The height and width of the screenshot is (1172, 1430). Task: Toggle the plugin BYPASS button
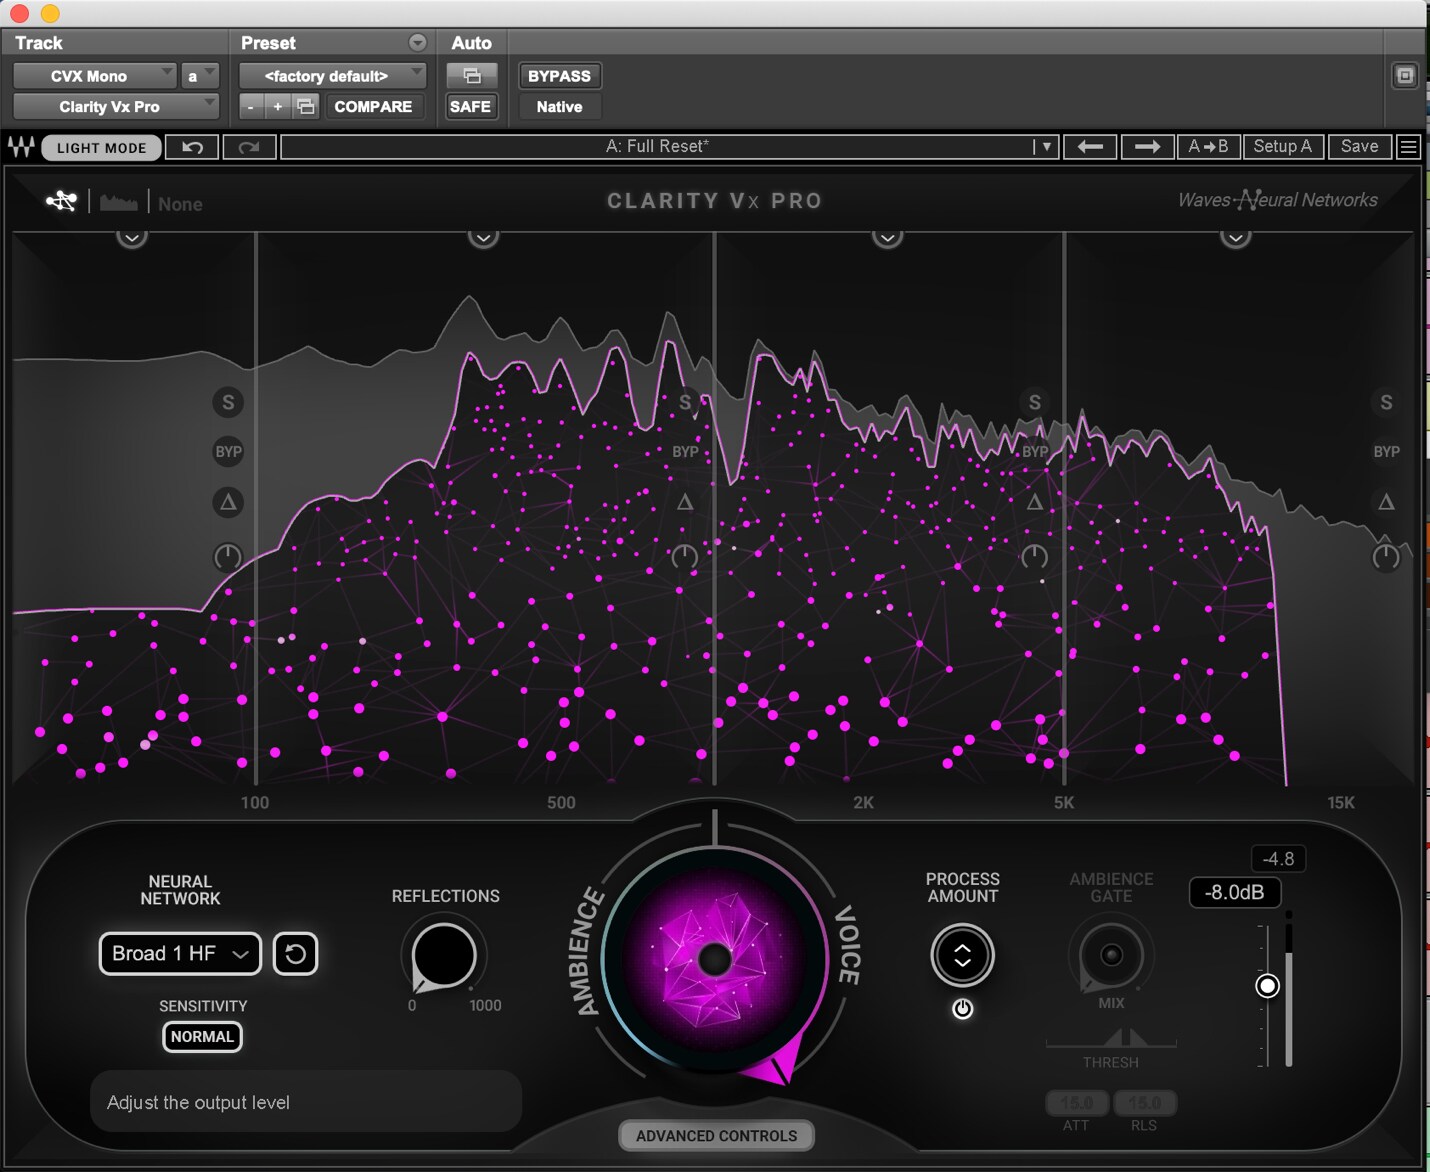tap(559, 76)
